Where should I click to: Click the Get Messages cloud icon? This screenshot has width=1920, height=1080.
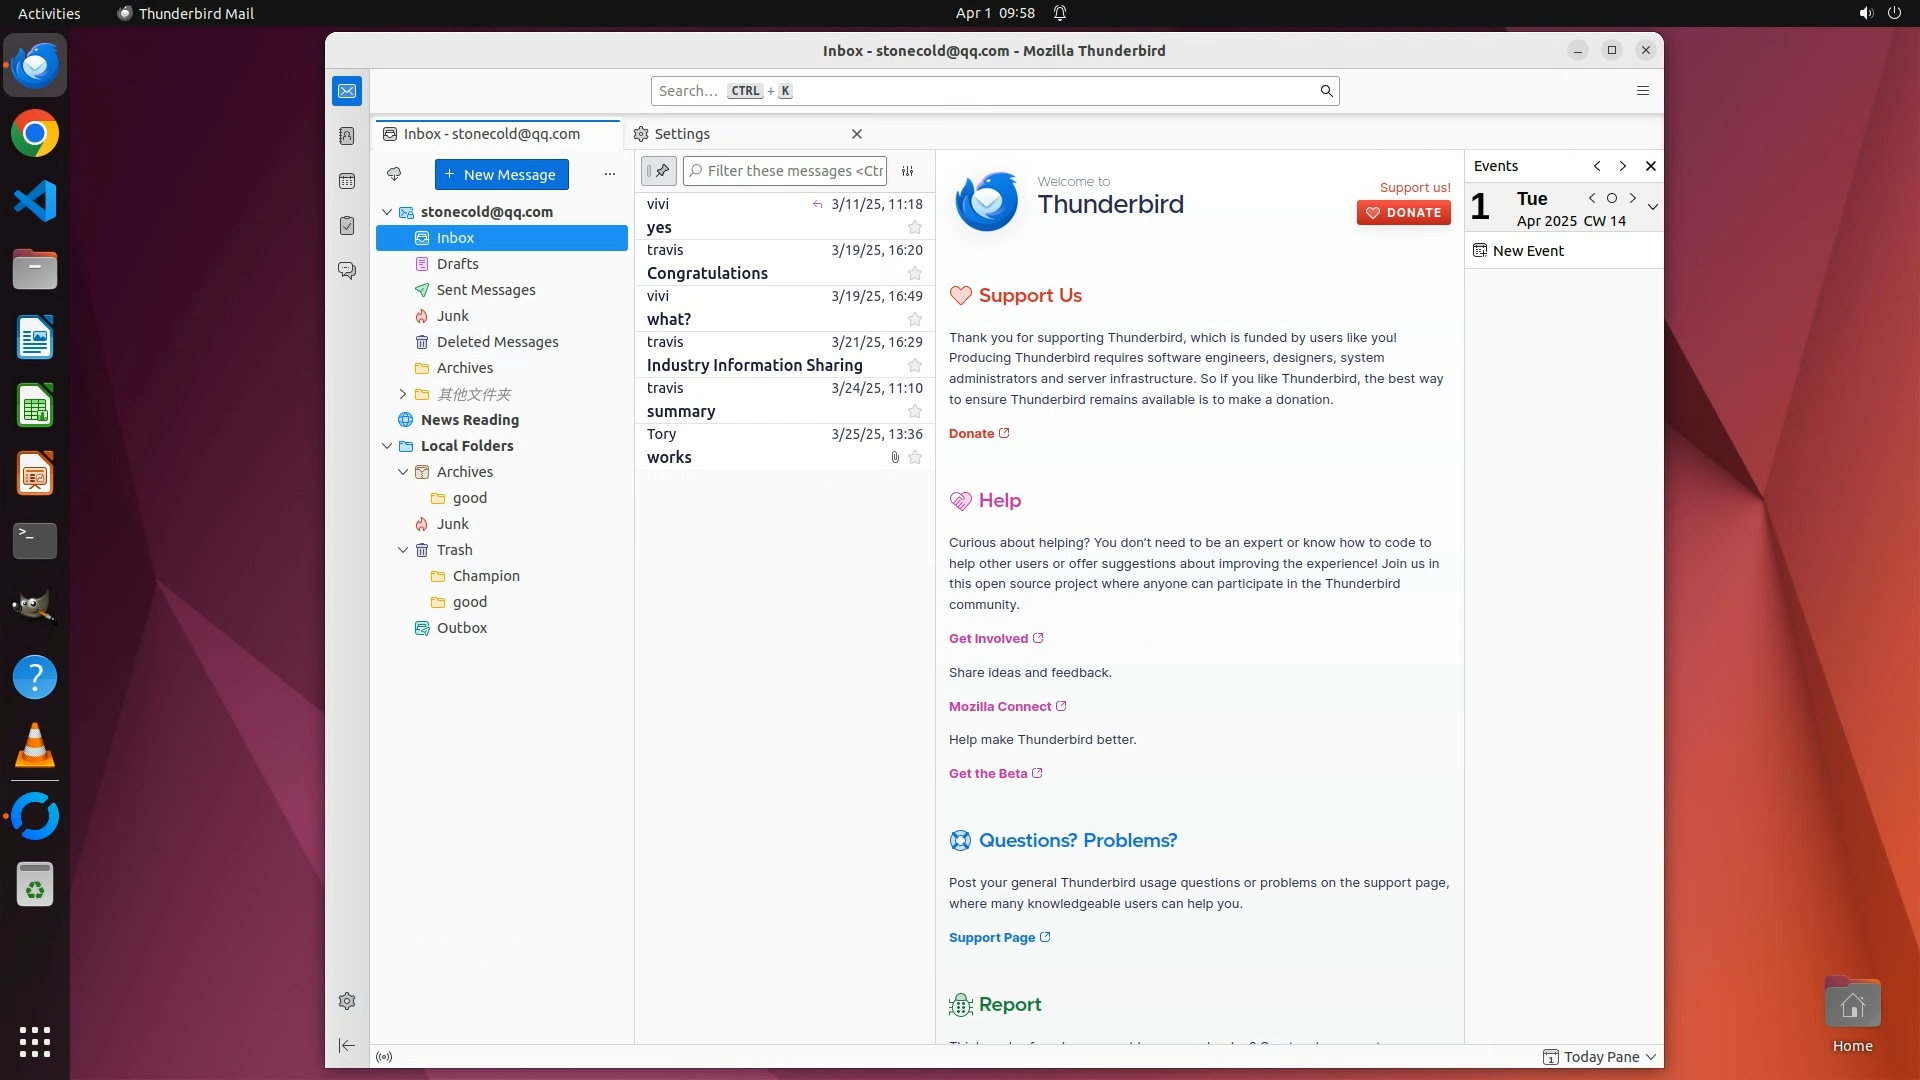394,174
